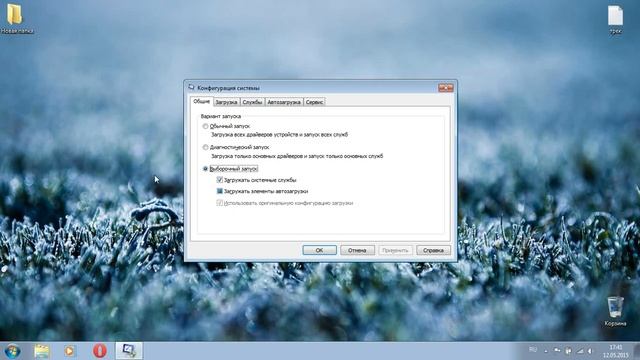This screenshot has width=640, height=360.
Task: Switch to the Сервис tab
Action: (x=314, y=102)
